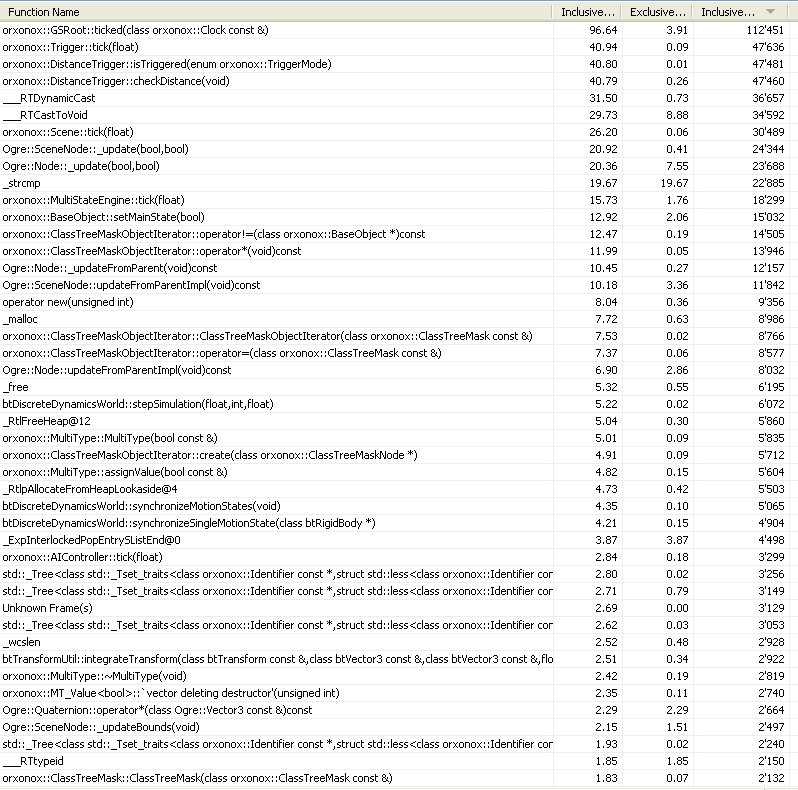Click exclusive value 19.67 in _strcmp row
The height and width of the screenshot is (790, 798).
point(674,183)
